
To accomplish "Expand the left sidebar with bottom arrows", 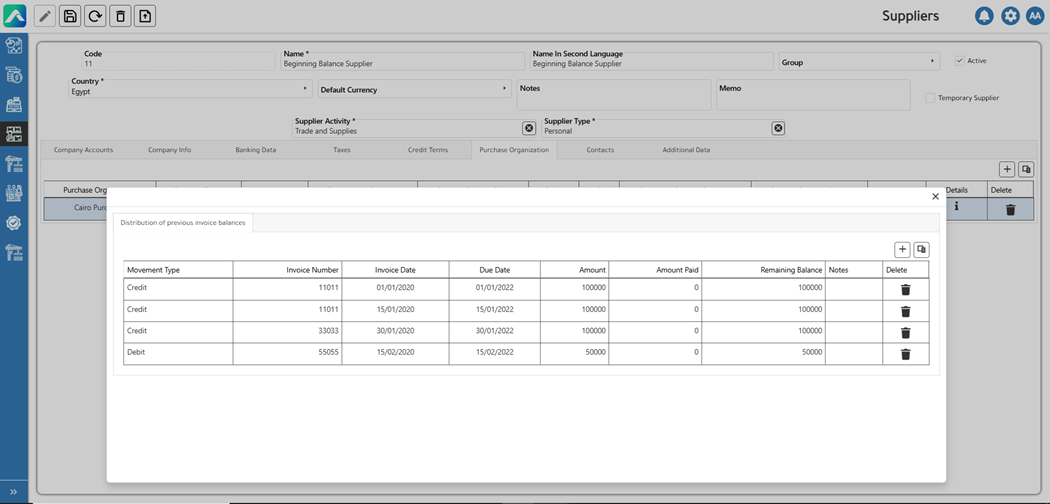I will click(x=13, y=492).
